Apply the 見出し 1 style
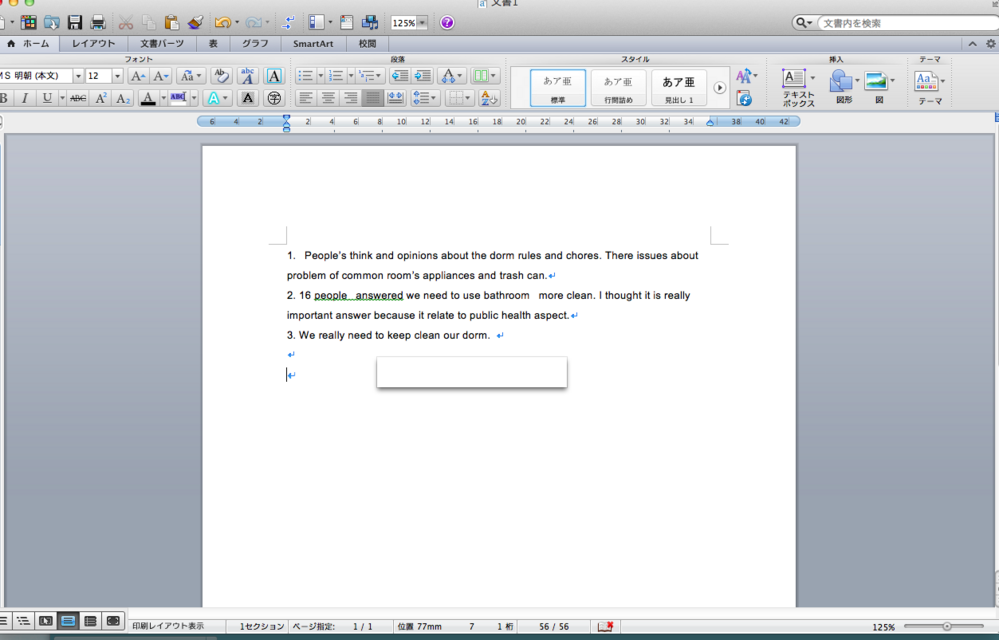 pyautogui.click(x=679, y=88)
